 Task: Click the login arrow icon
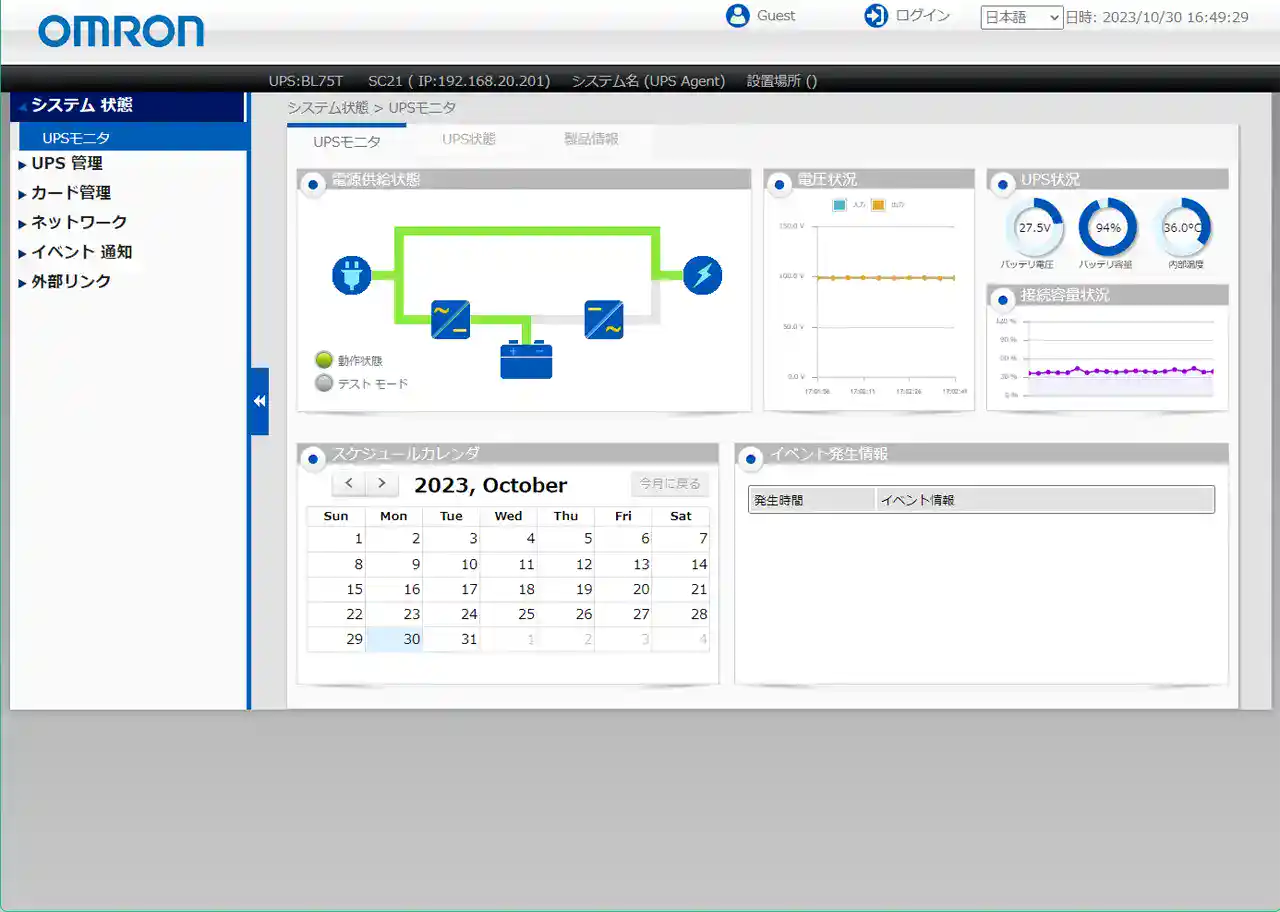[x=876, y=16]
